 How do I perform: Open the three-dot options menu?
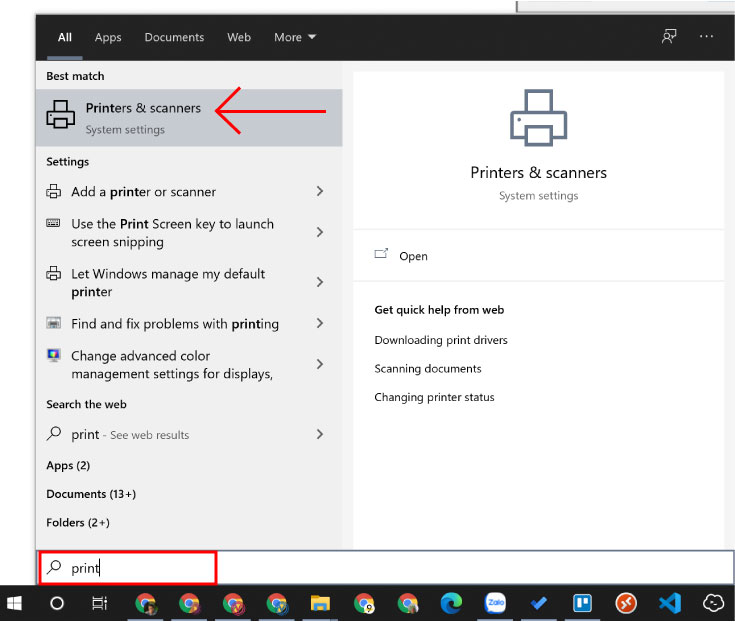[707, 37]
